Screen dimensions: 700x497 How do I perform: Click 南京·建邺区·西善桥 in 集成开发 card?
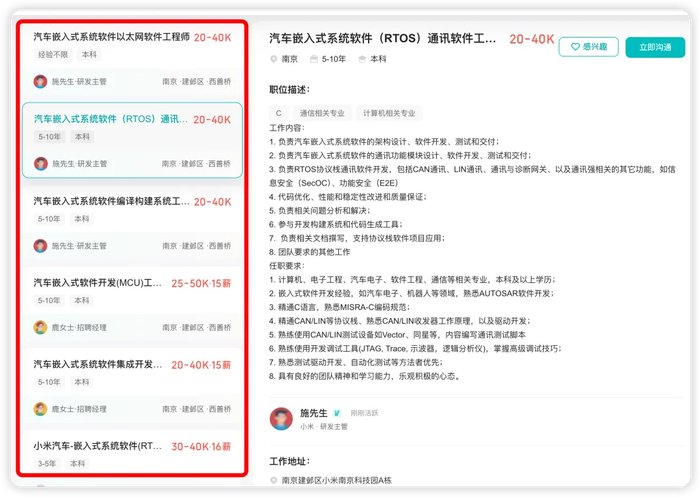tap(196, 409)
